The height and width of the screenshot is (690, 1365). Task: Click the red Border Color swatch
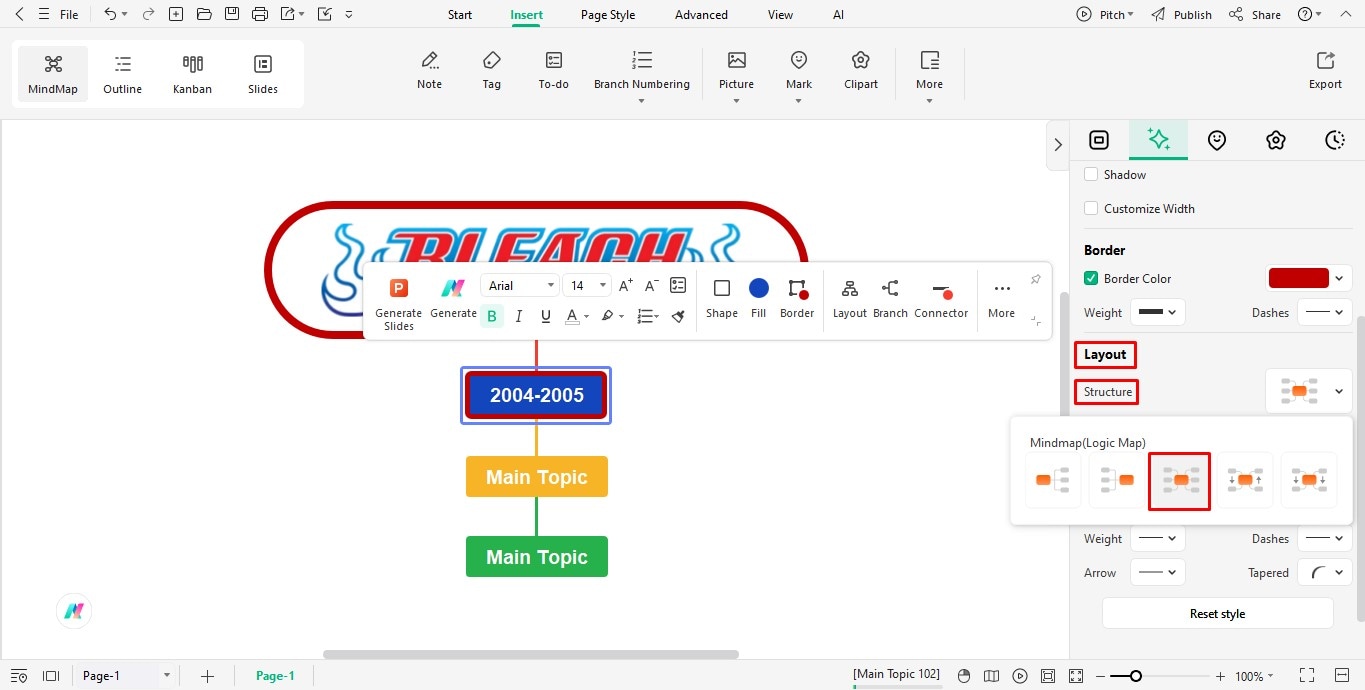click(x=1298, y=278)
